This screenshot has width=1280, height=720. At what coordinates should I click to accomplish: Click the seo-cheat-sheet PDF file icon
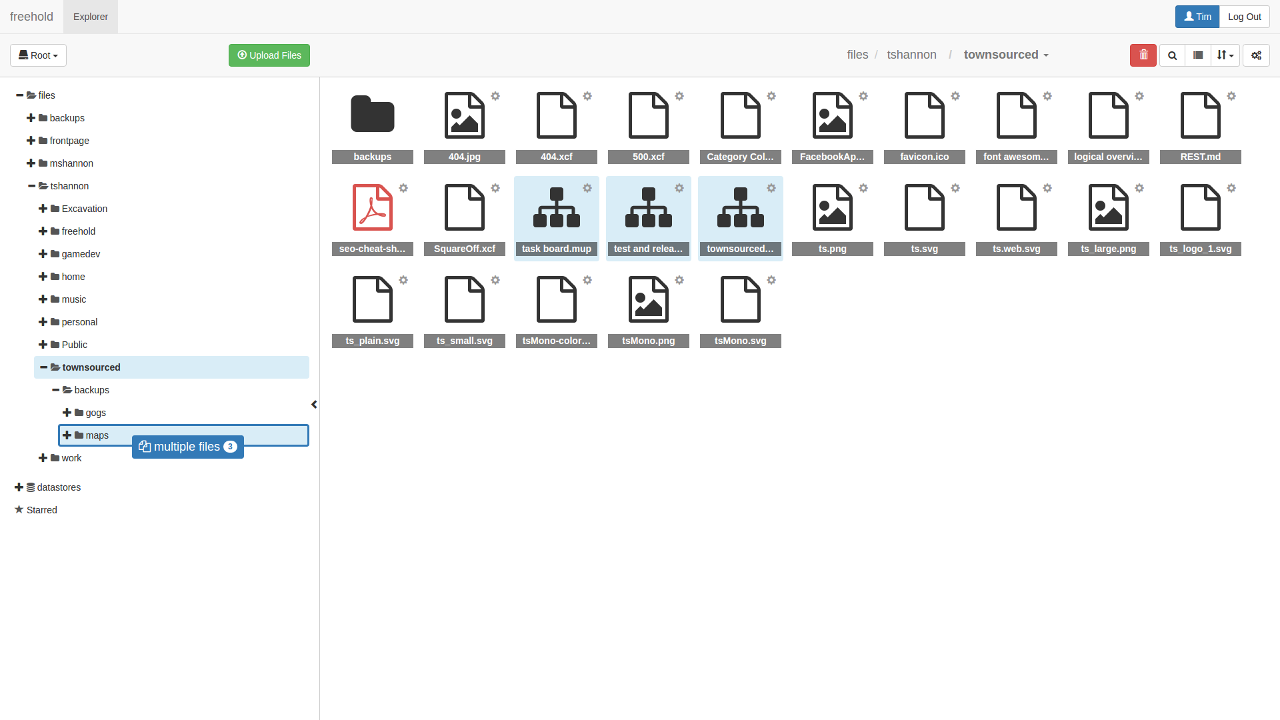coord(372,208)
